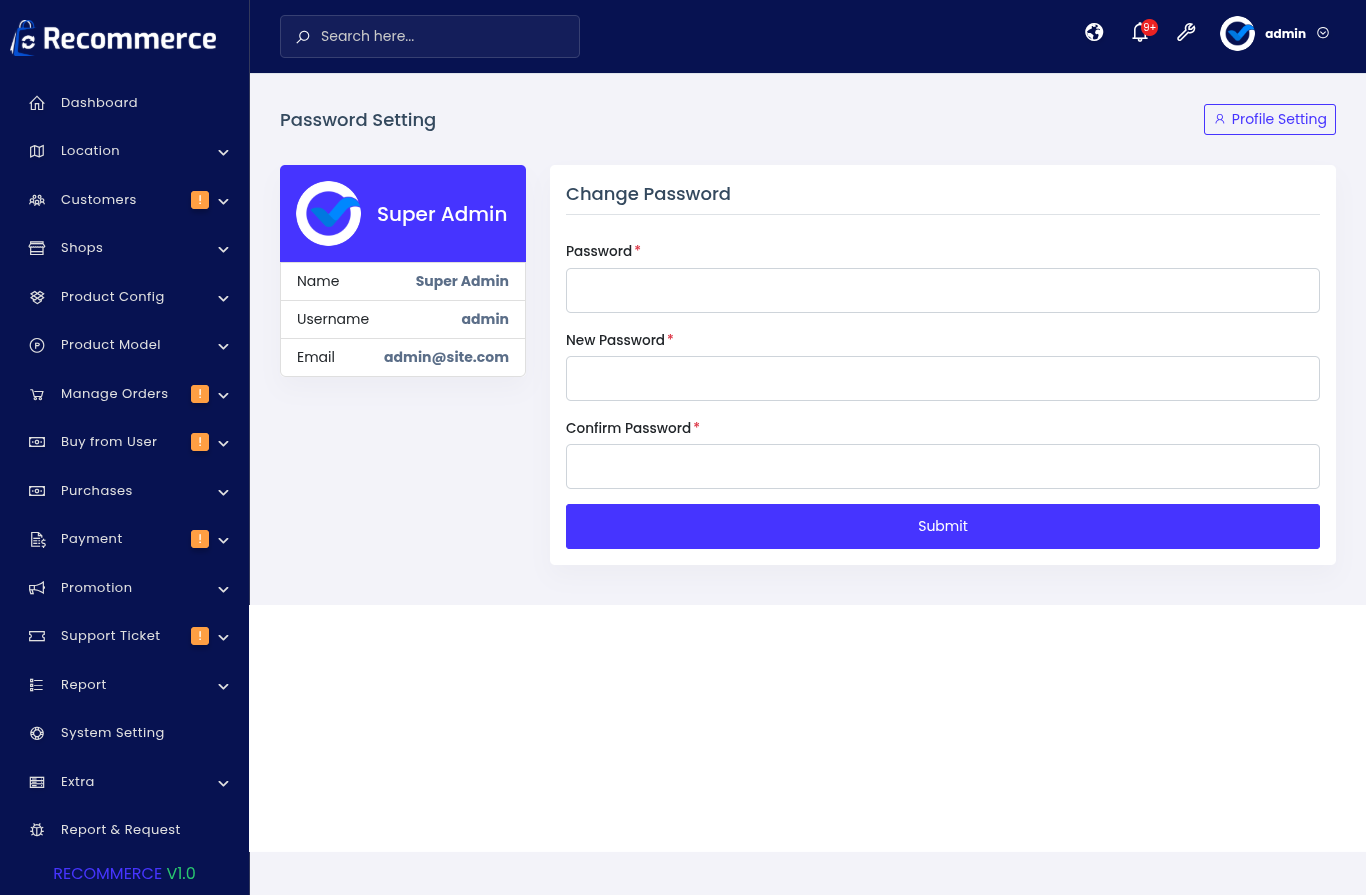This screenshot has height=895, width=1366.
Task: Open the admin account dropdown arrow
Action: (x=1323, y=33)
